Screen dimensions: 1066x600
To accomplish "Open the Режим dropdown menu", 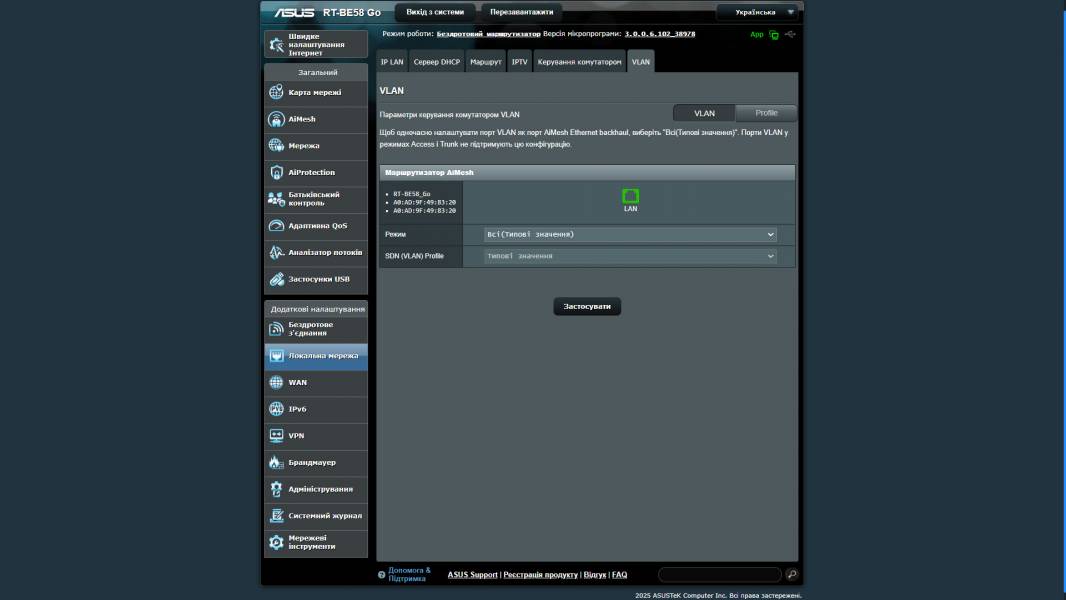I will tap(630, 234).
